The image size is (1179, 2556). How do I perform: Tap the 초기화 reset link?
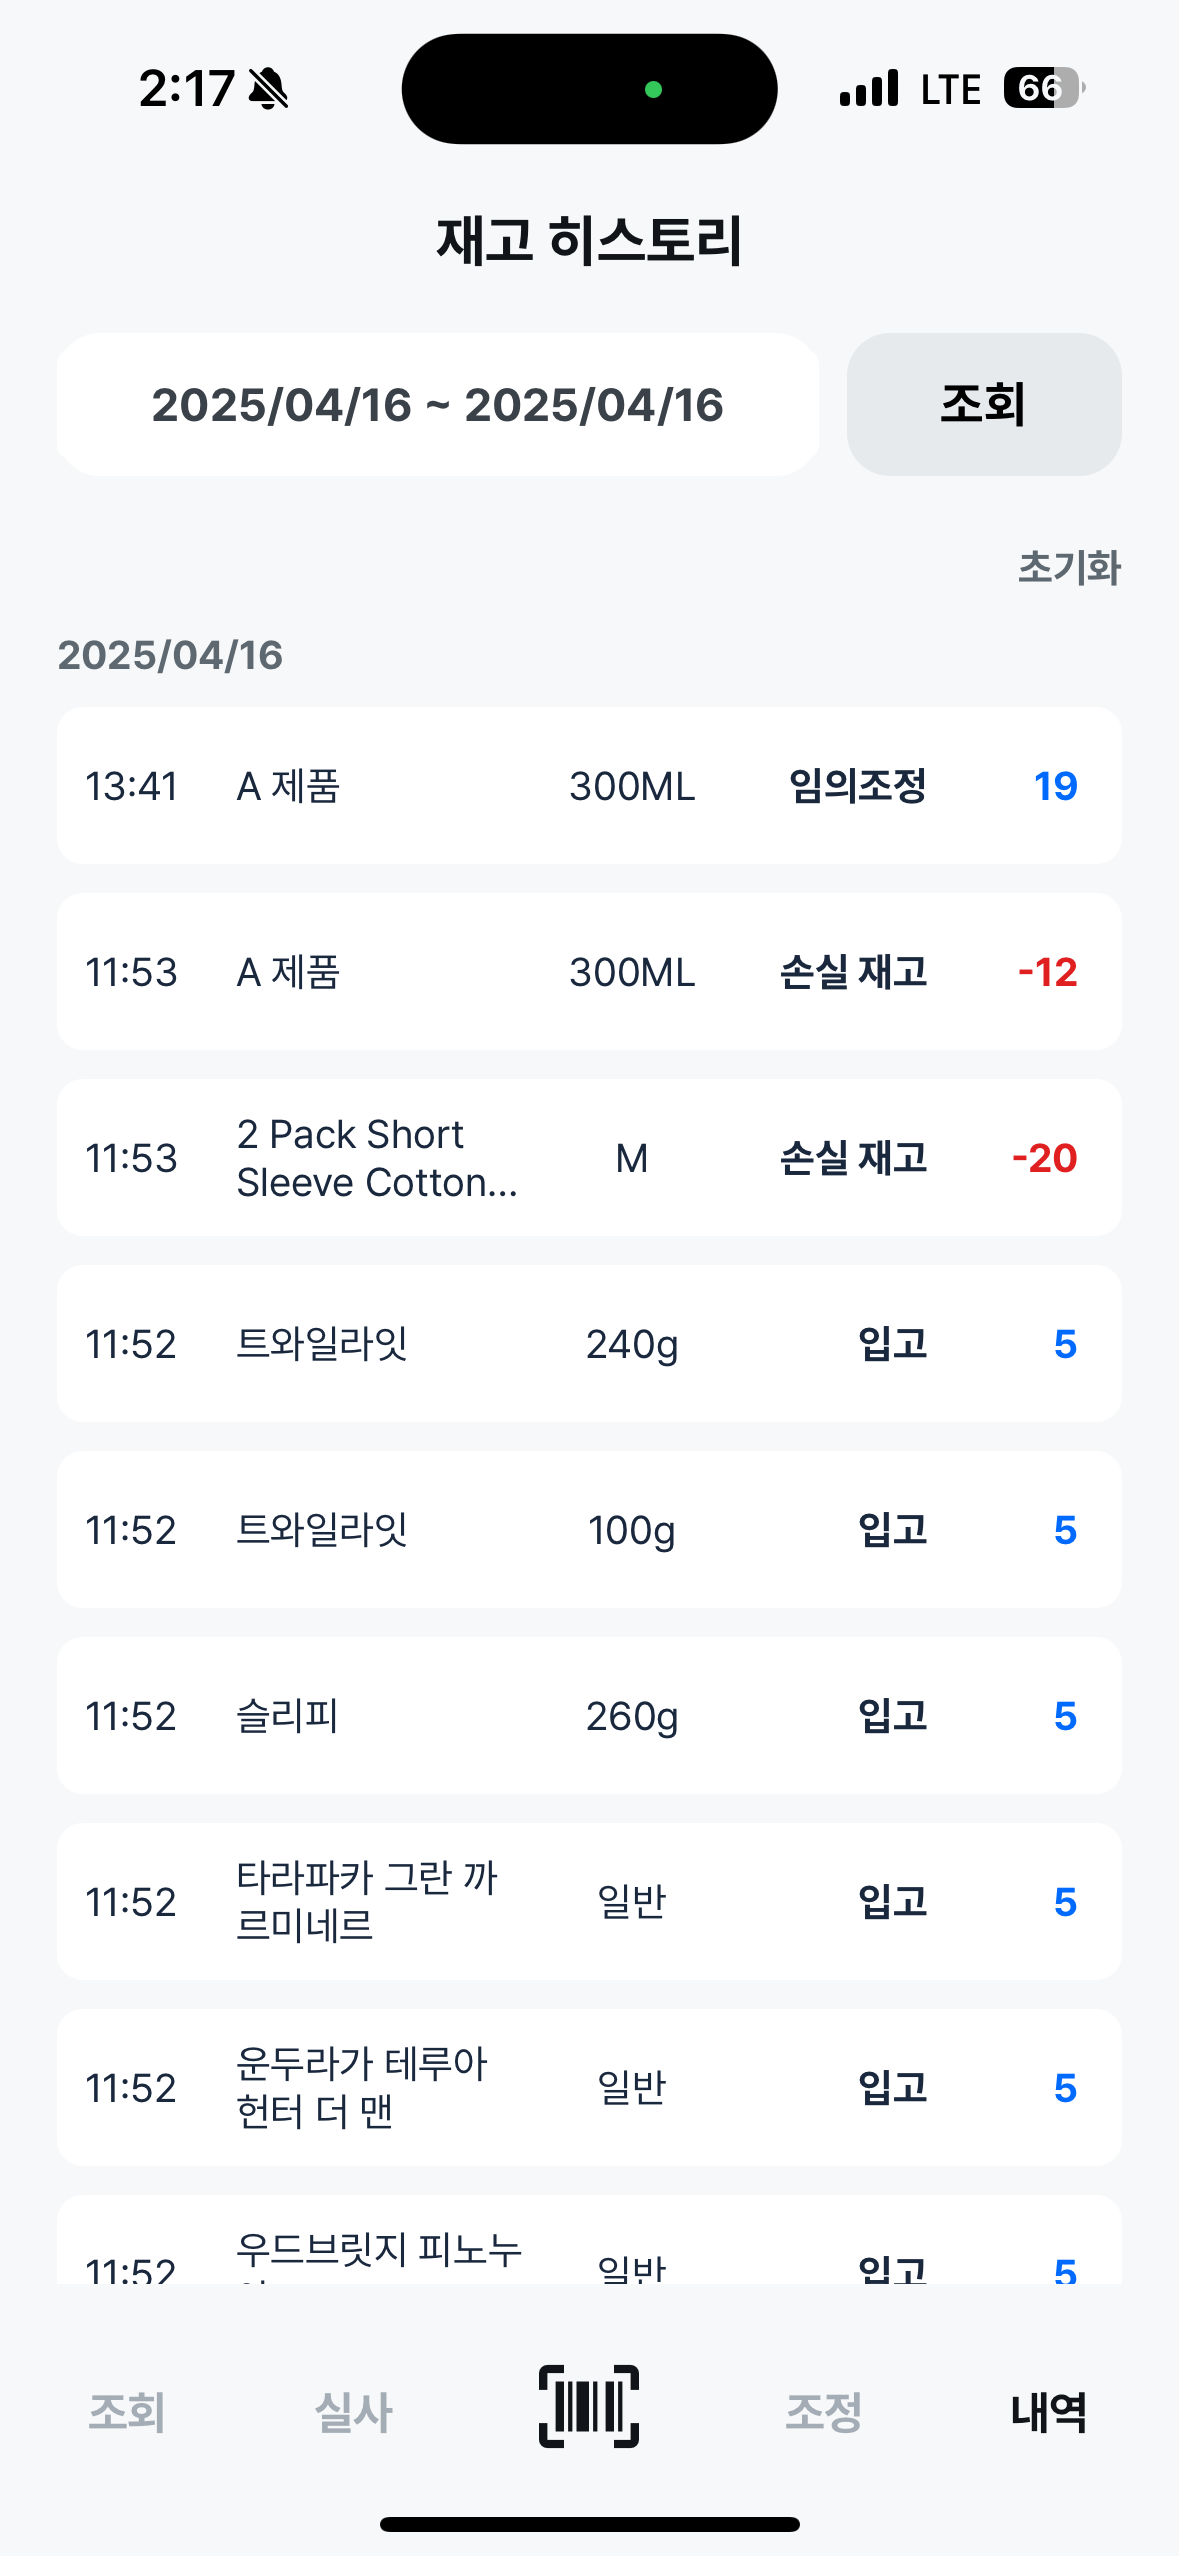click(1068, 567)
